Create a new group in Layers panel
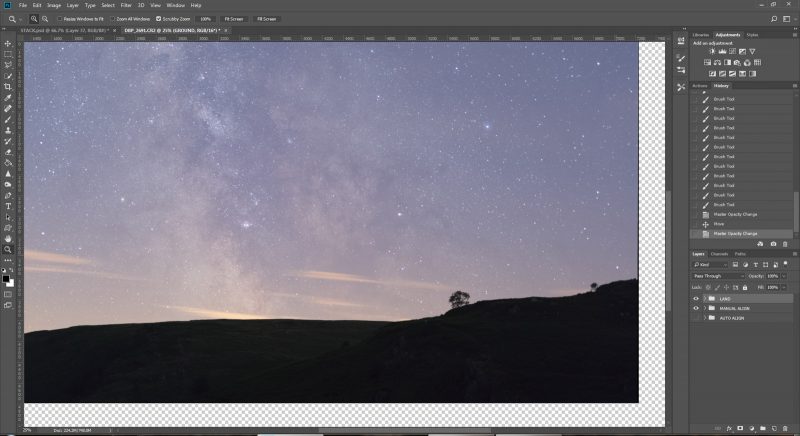This screenshot has width=800, height=436. click(x=763, y=428)
